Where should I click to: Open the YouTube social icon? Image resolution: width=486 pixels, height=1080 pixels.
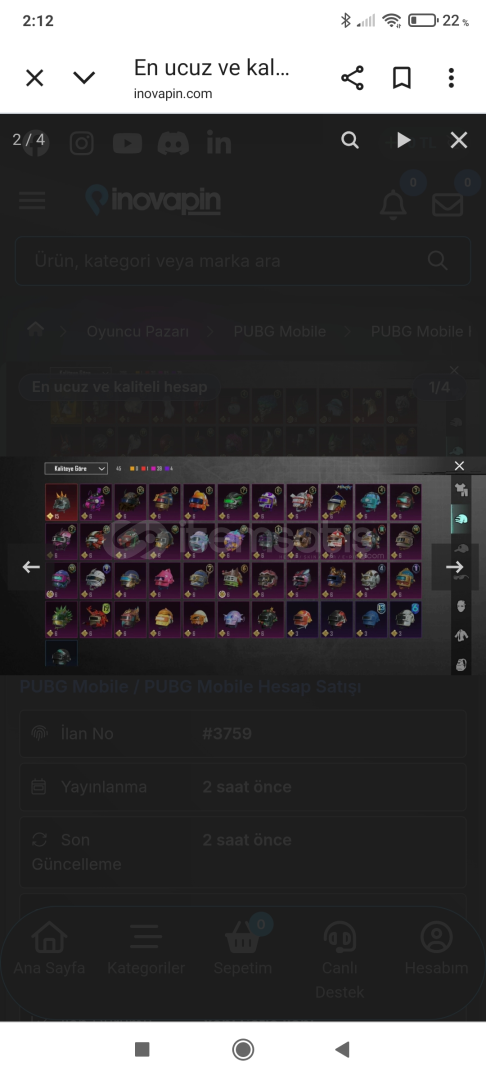pos(127,143)
